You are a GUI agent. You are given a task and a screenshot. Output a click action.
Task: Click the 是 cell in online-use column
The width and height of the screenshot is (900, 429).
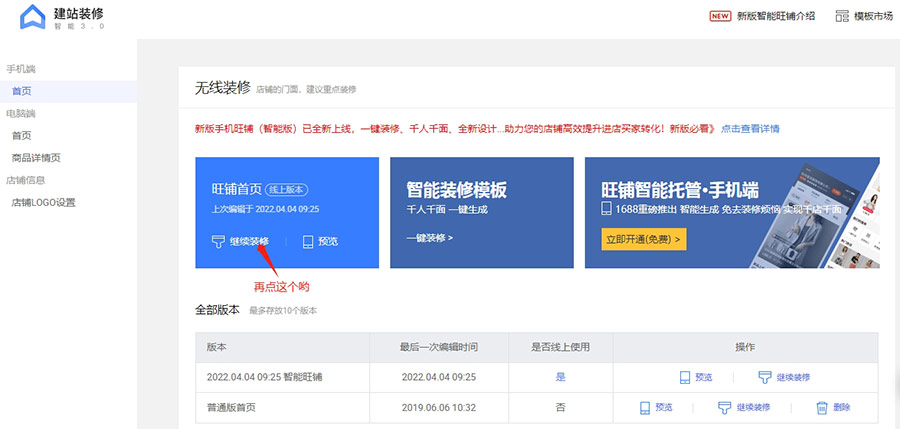coord(561,377)
